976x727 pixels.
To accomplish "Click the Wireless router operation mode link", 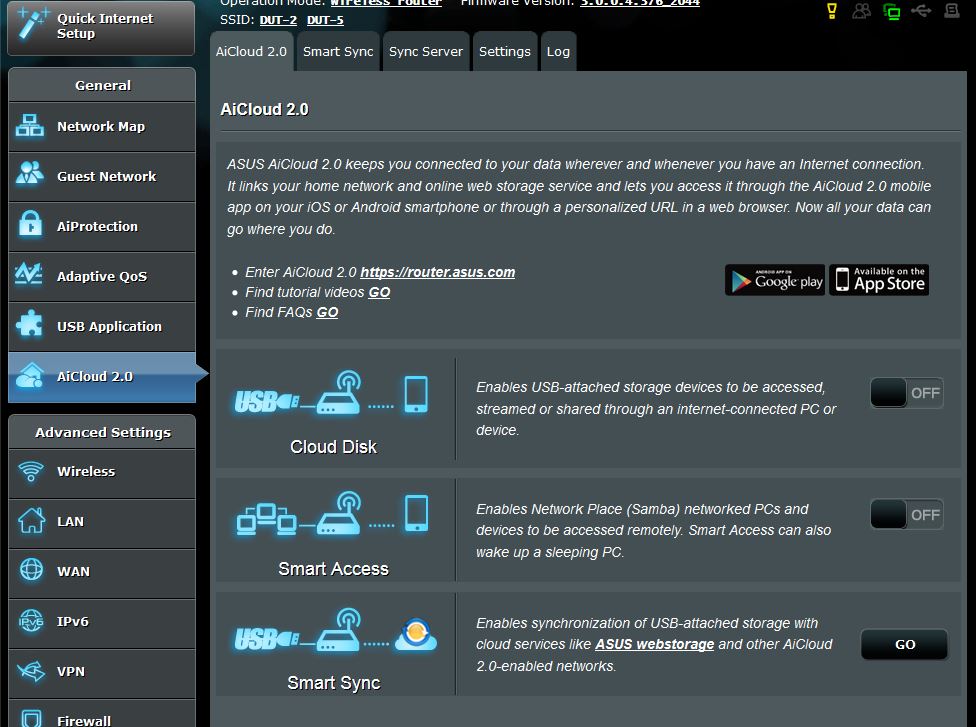I will pos(386,3).
